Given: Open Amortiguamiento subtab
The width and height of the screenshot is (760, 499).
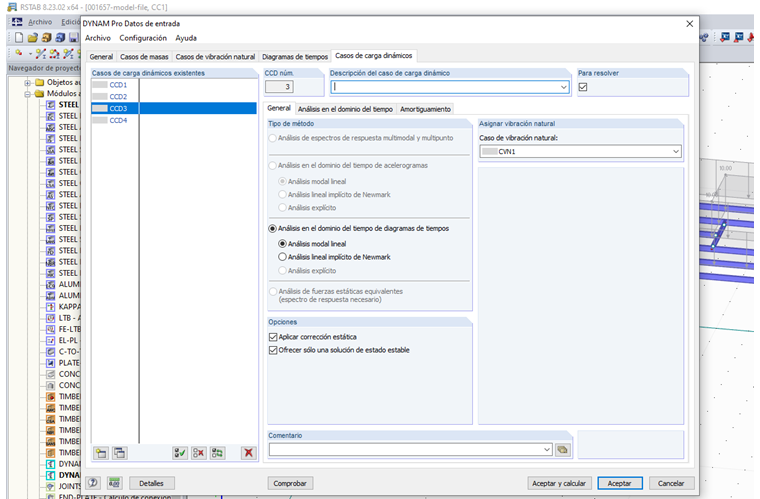Looking at the screenshot, I should pyautogui.click(x=425, y=109).
